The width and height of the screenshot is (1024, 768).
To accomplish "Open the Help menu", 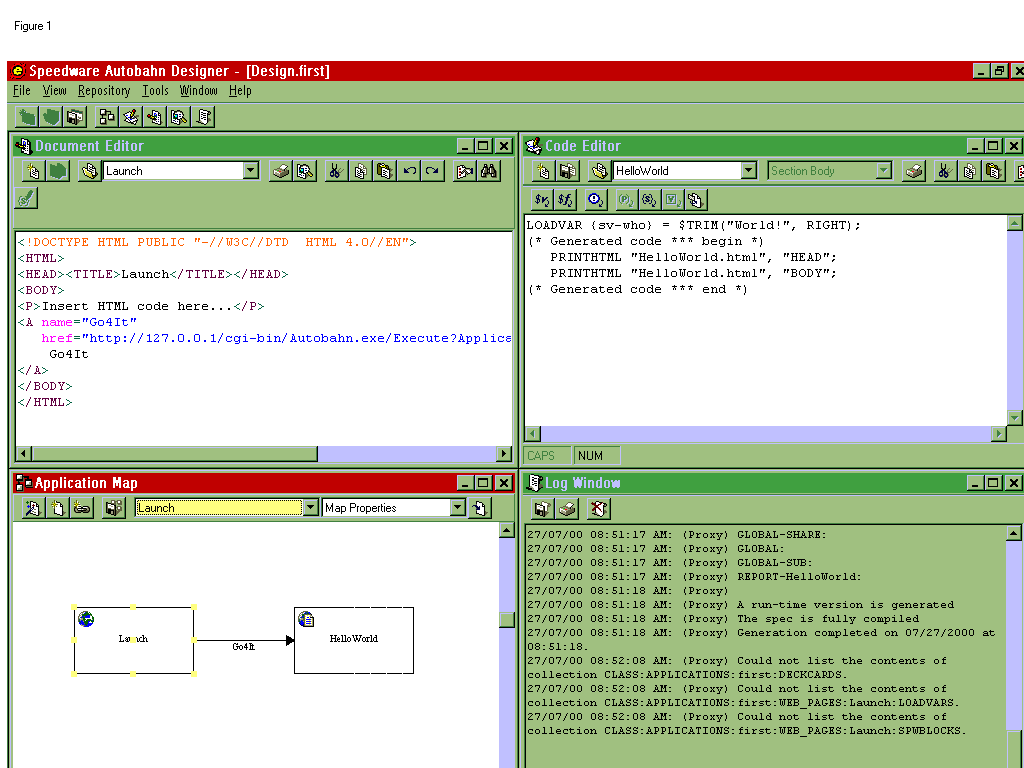I will click(x=240, y=91).
